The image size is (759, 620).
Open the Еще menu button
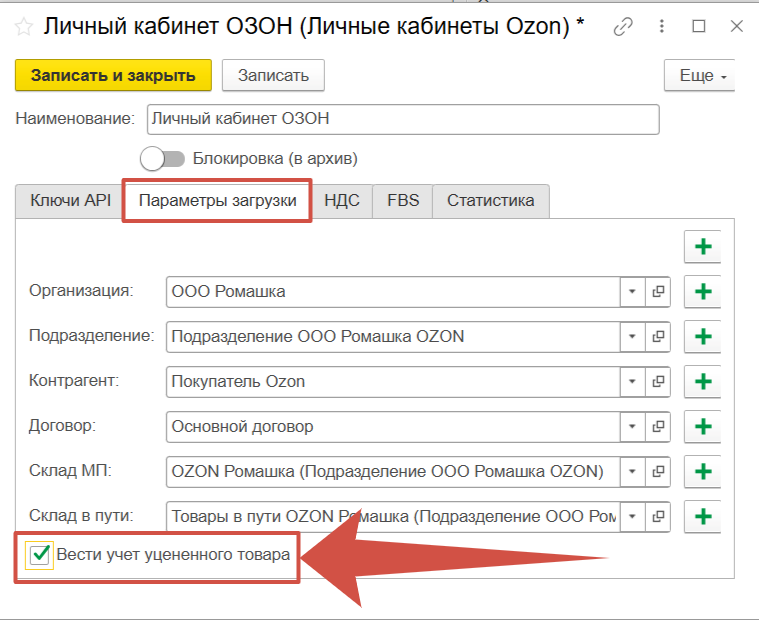pos(699,75)
